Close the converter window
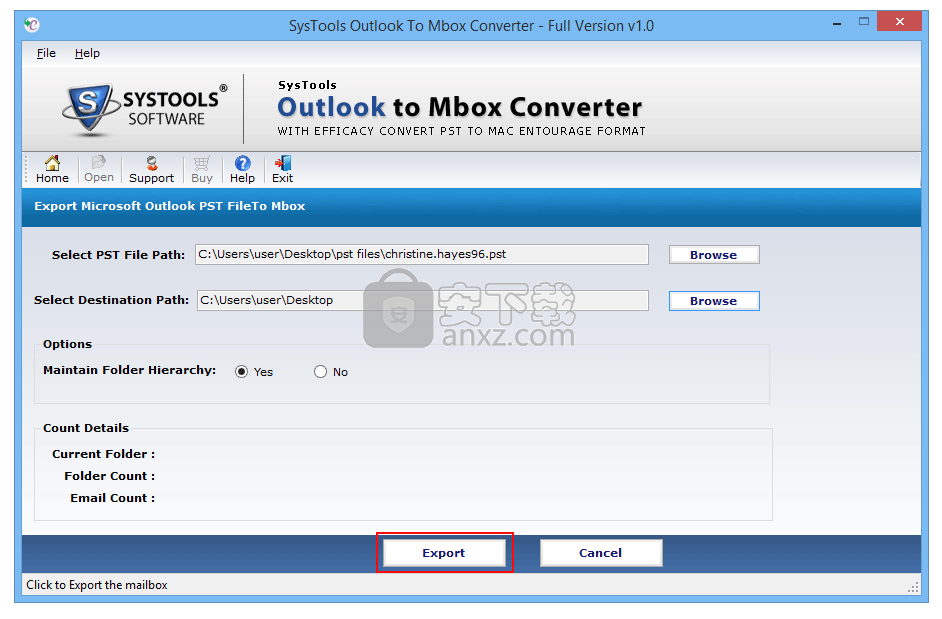The height and width of the screenshot is (619, 942). [899, 22]
